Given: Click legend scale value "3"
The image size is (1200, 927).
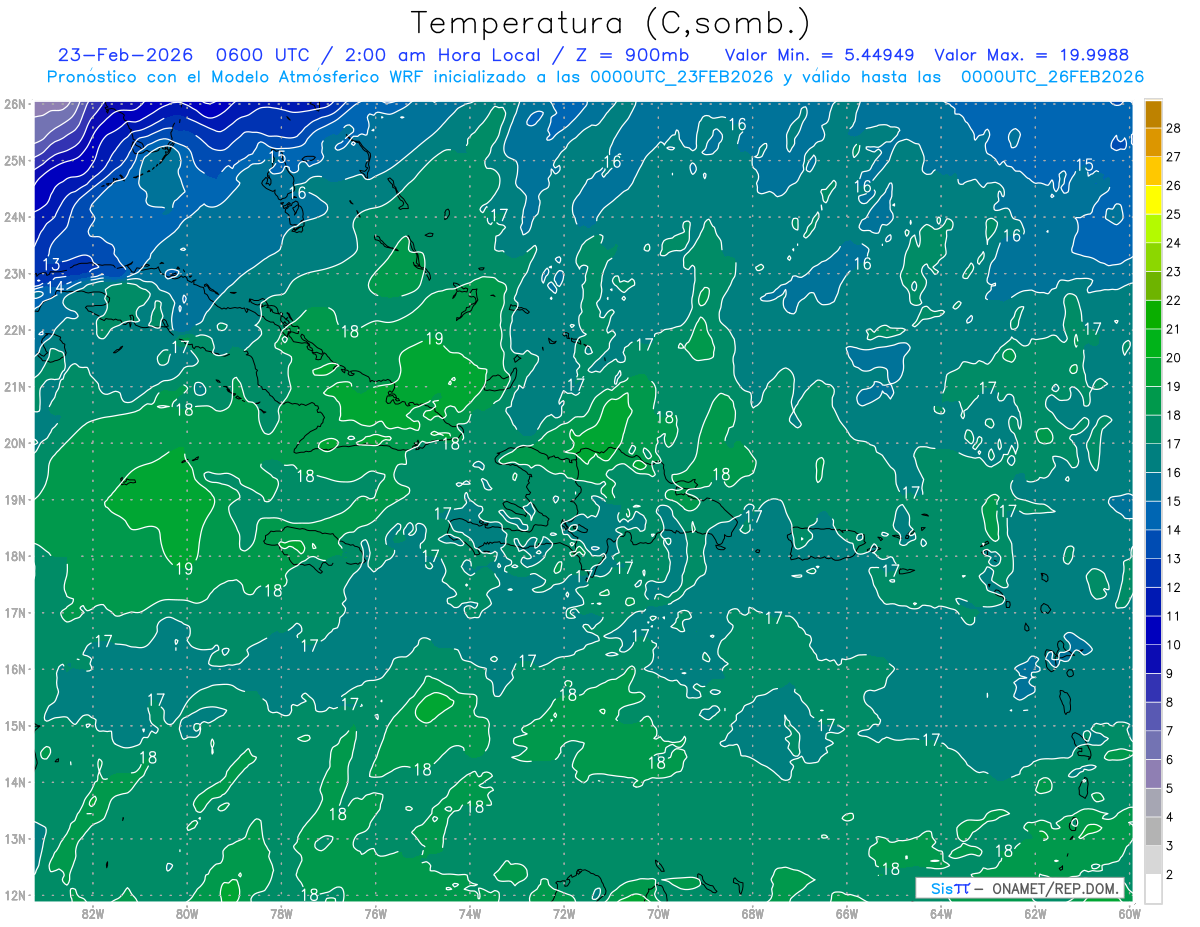Looking at the screenshot, I should click(x=1170, y=846).
